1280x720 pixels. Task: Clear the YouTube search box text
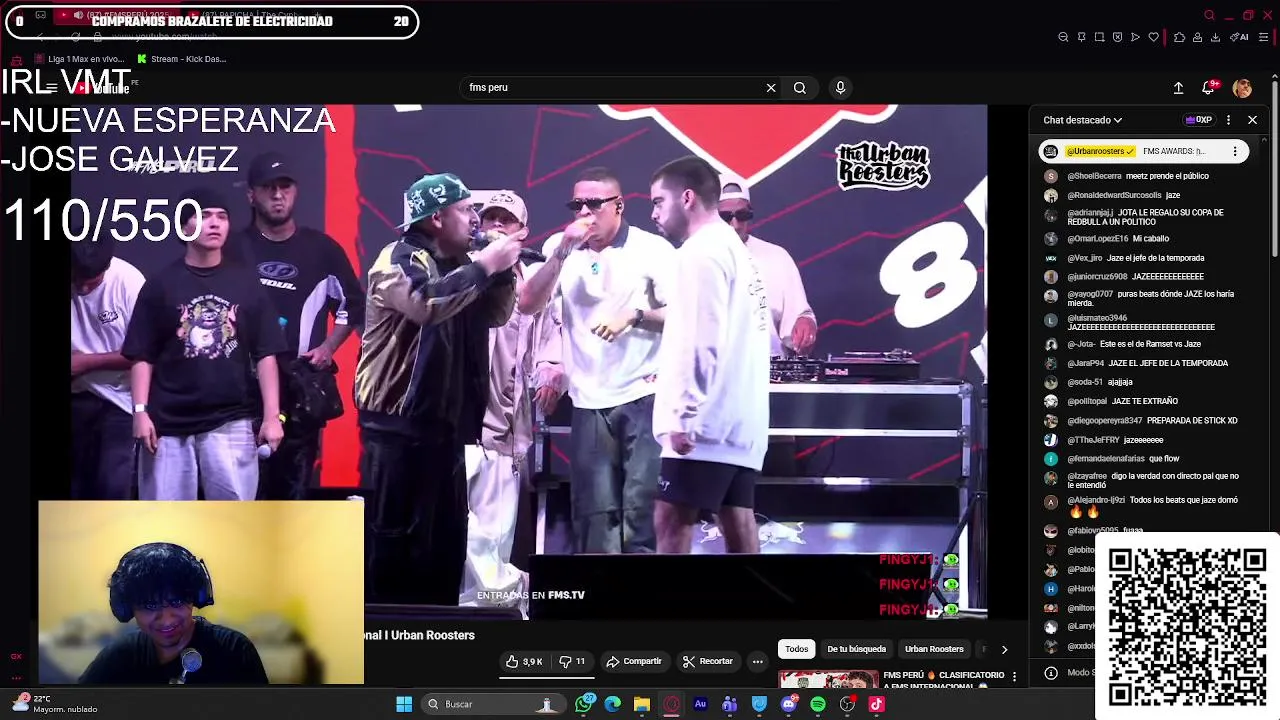tap(771, 88)
